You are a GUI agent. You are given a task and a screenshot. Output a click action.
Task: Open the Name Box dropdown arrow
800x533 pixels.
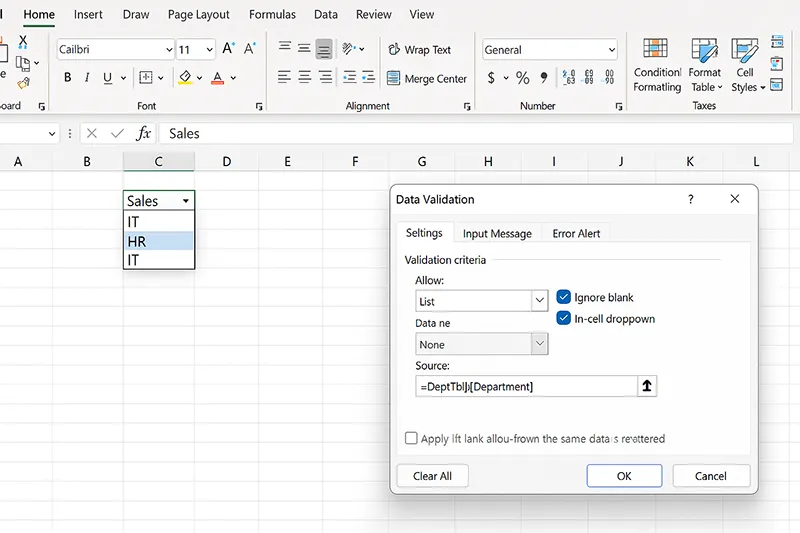click(x=52, y=134)
